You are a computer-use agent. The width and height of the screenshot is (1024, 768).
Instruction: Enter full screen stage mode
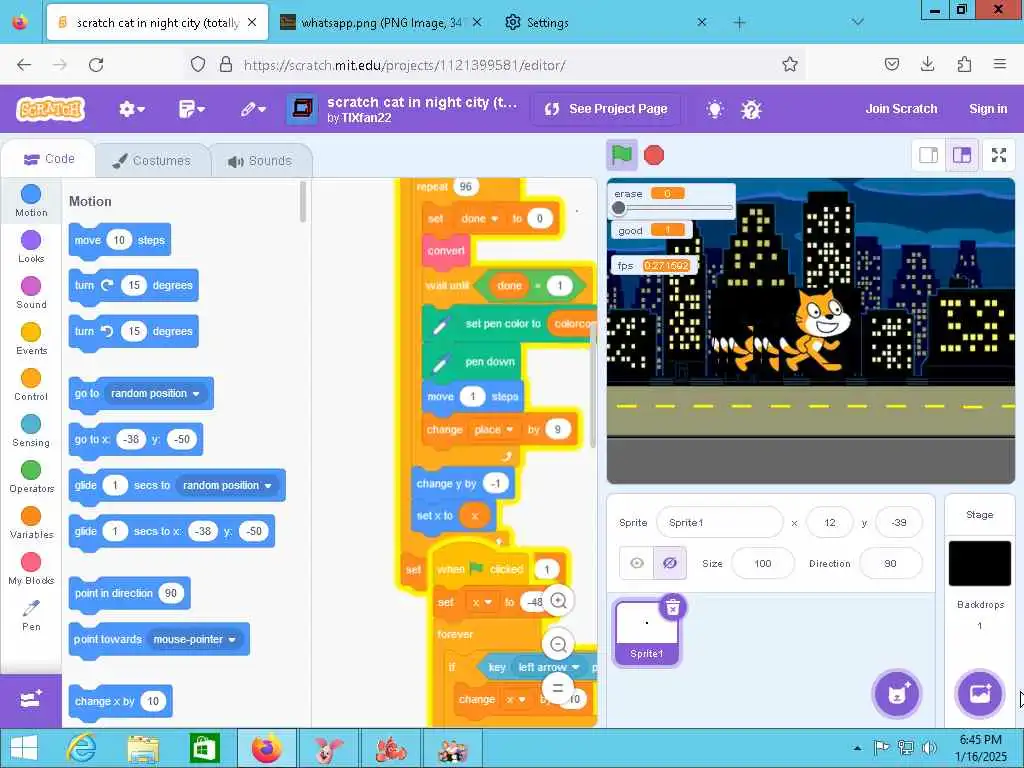999,155
